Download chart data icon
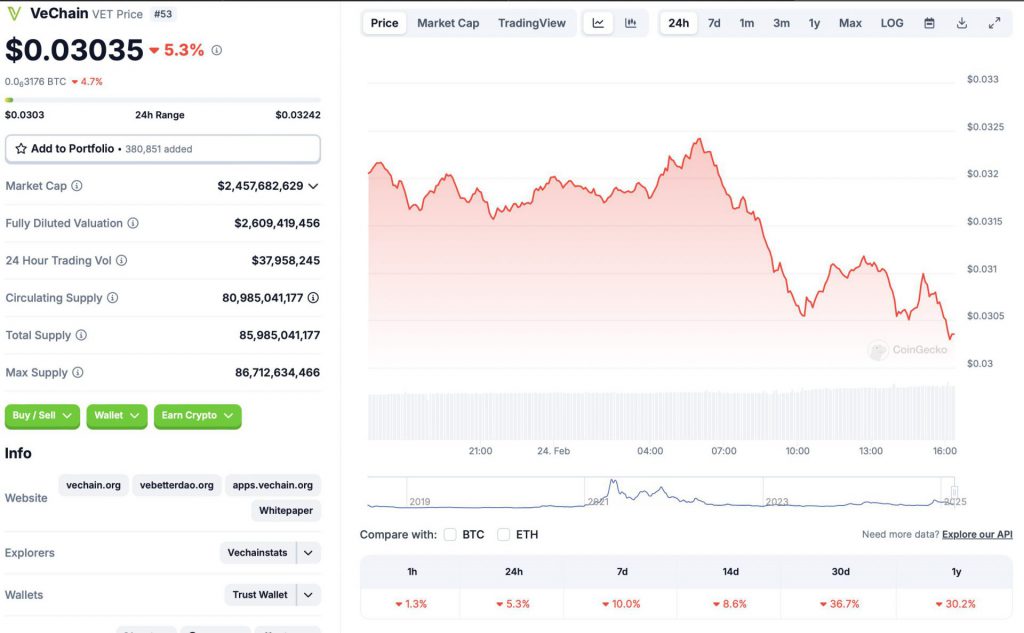 click(x=962, y=23)
